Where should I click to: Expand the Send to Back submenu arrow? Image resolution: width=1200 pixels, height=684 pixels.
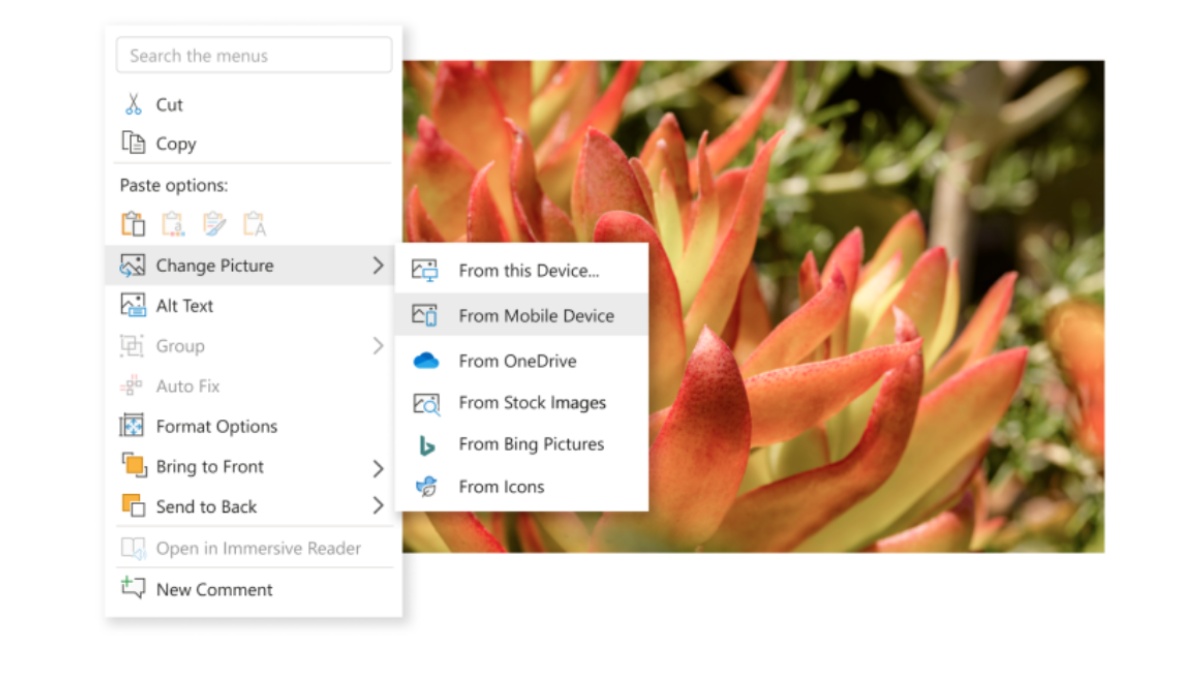tap(378, 506)
